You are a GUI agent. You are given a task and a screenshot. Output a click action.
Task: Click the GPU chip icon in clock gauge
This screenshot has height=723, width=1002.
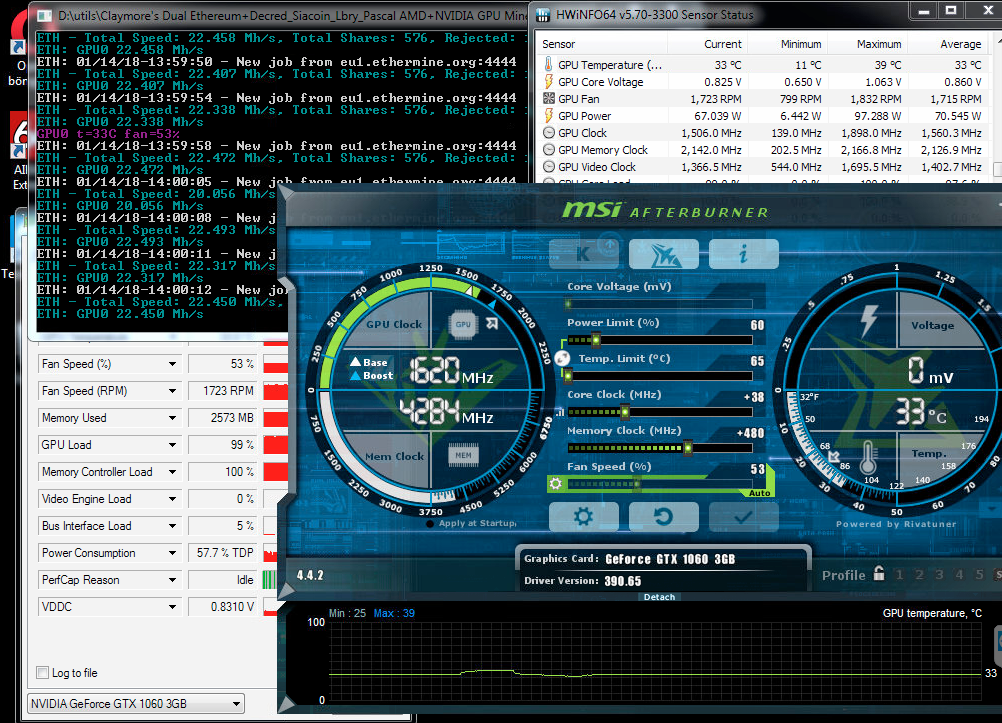tap(463, 324)
